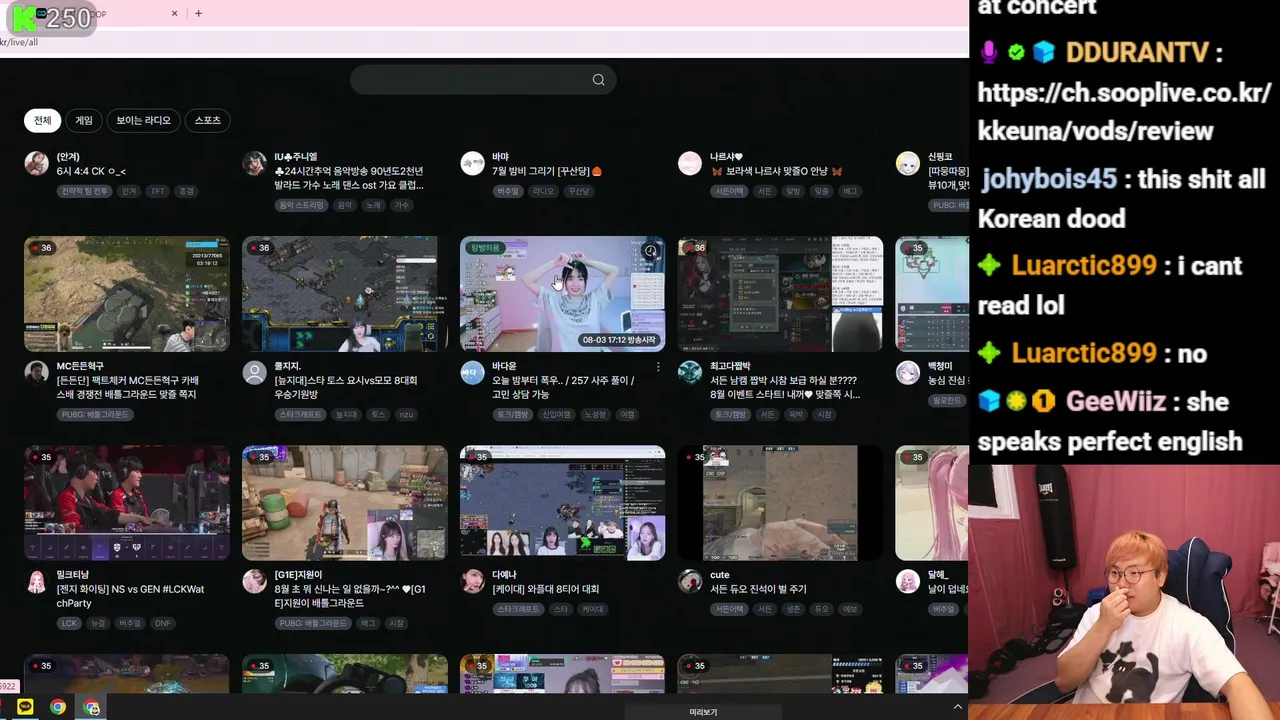This screenshot has width=1280, height=720.
Task: Click 다예나 profile avatar
Action: pos(472,581)
